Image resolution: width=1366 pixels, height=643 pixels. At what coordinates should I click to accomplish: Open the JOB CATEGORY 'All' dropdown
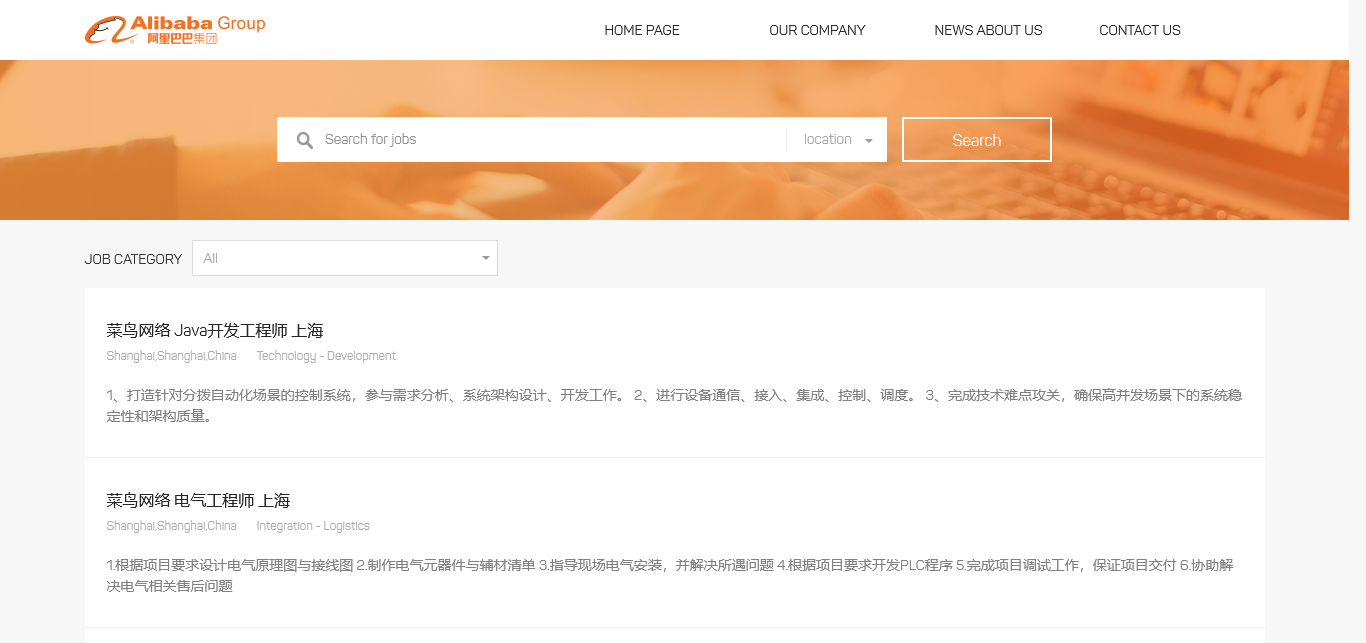[340, 258]
